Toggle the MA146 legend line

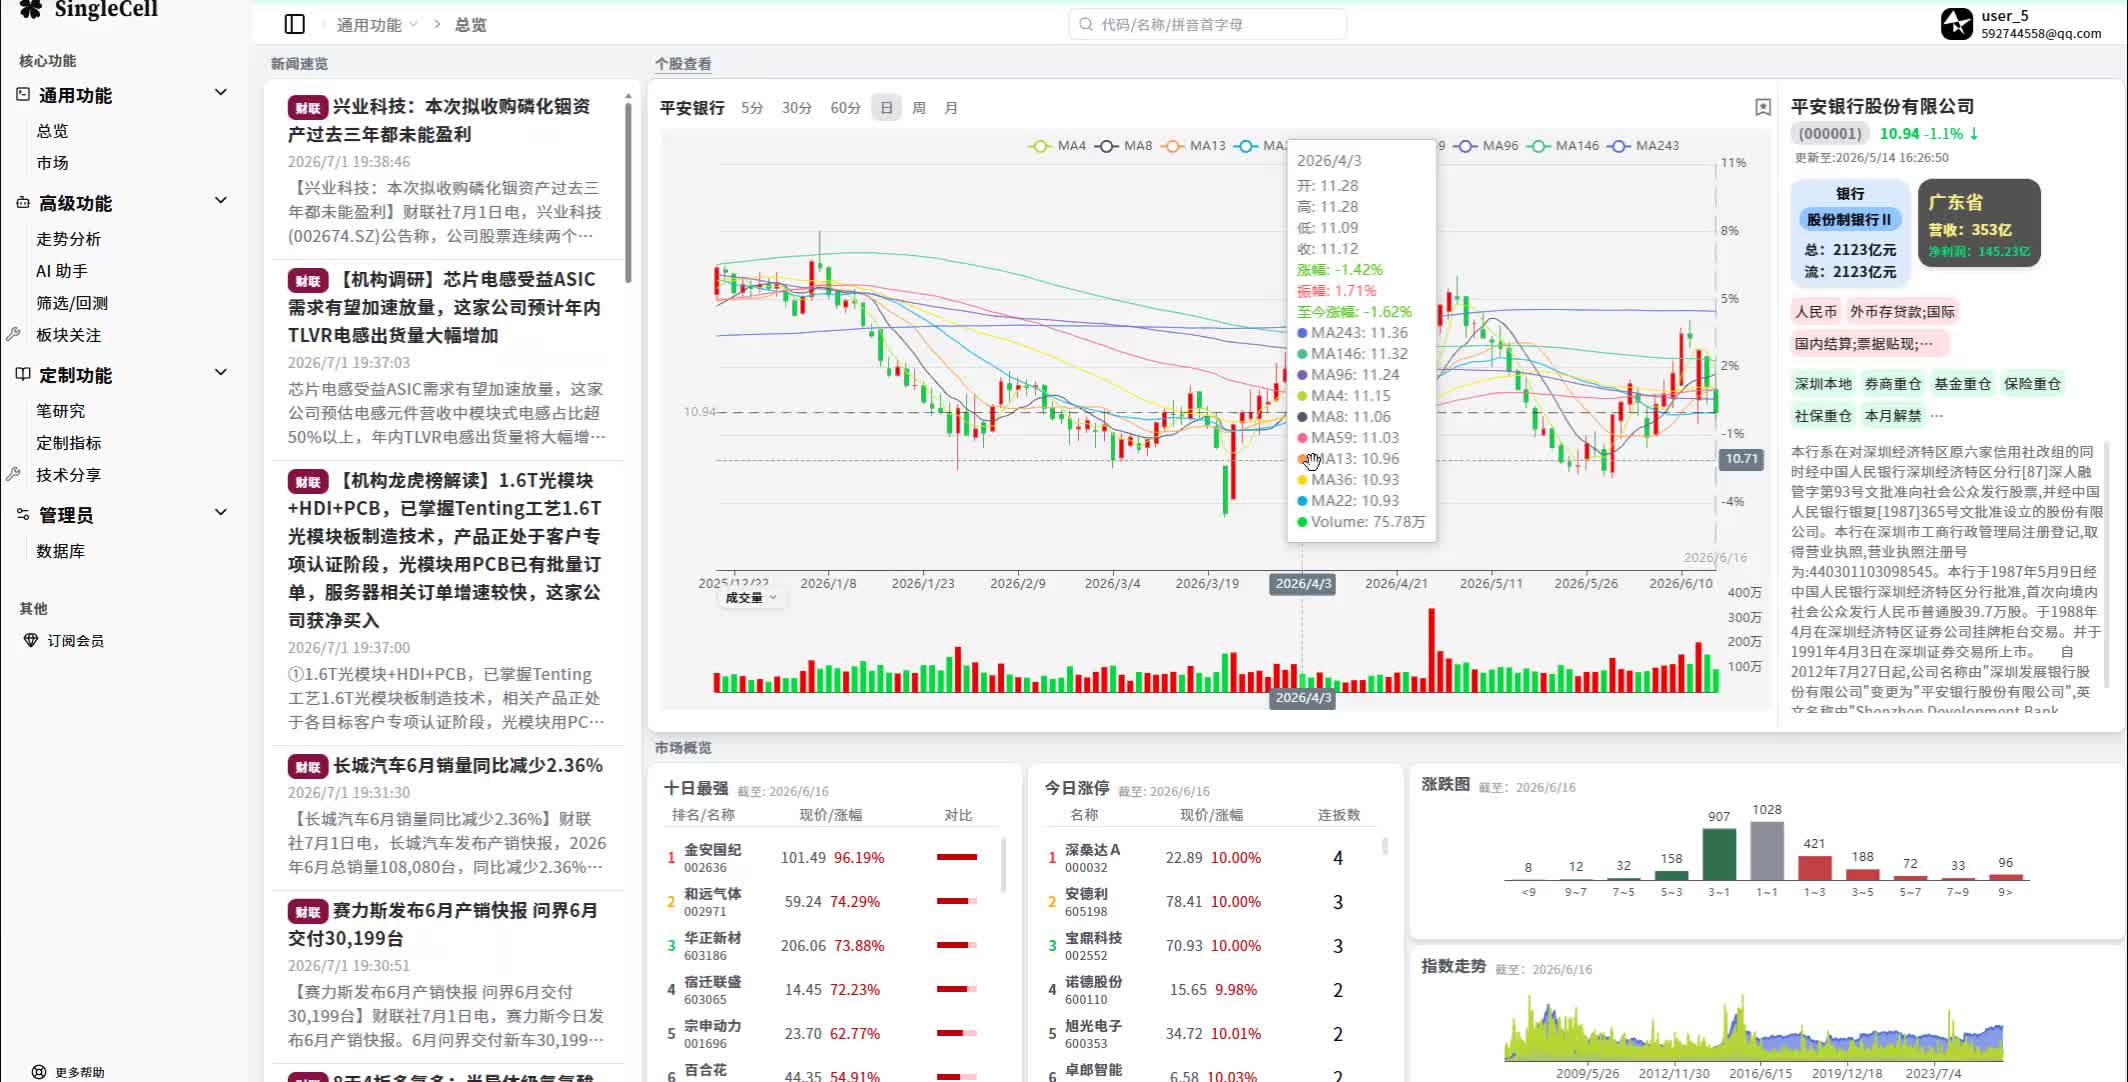coord(1563,146)
